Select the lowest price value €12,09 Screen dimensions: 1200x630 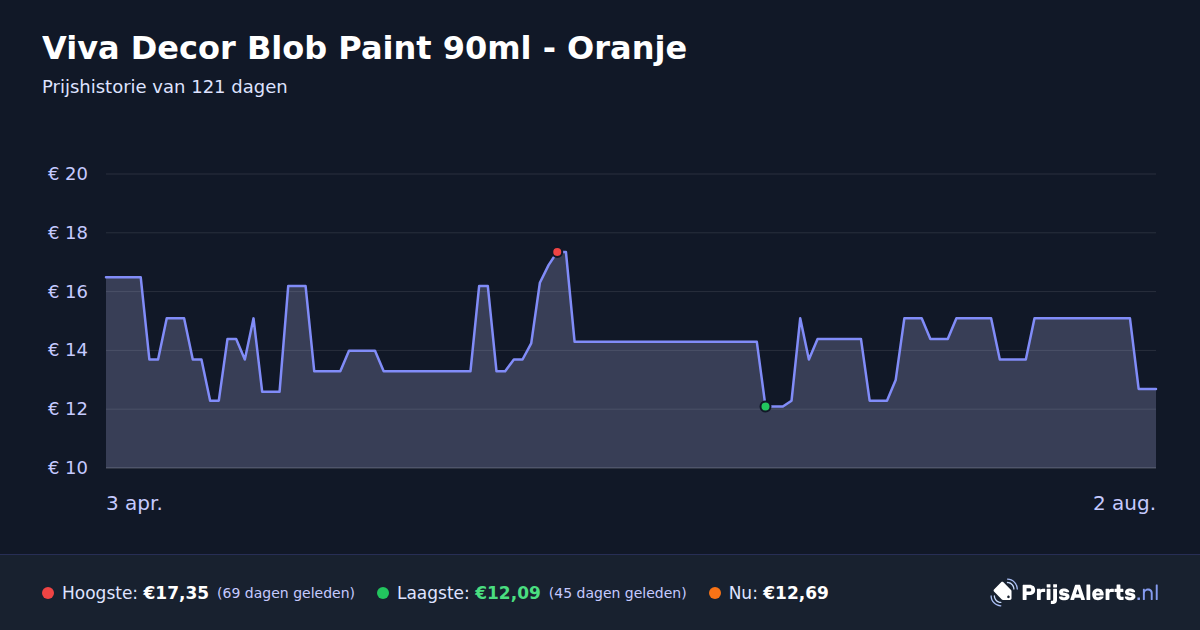(x=507, y=593)
